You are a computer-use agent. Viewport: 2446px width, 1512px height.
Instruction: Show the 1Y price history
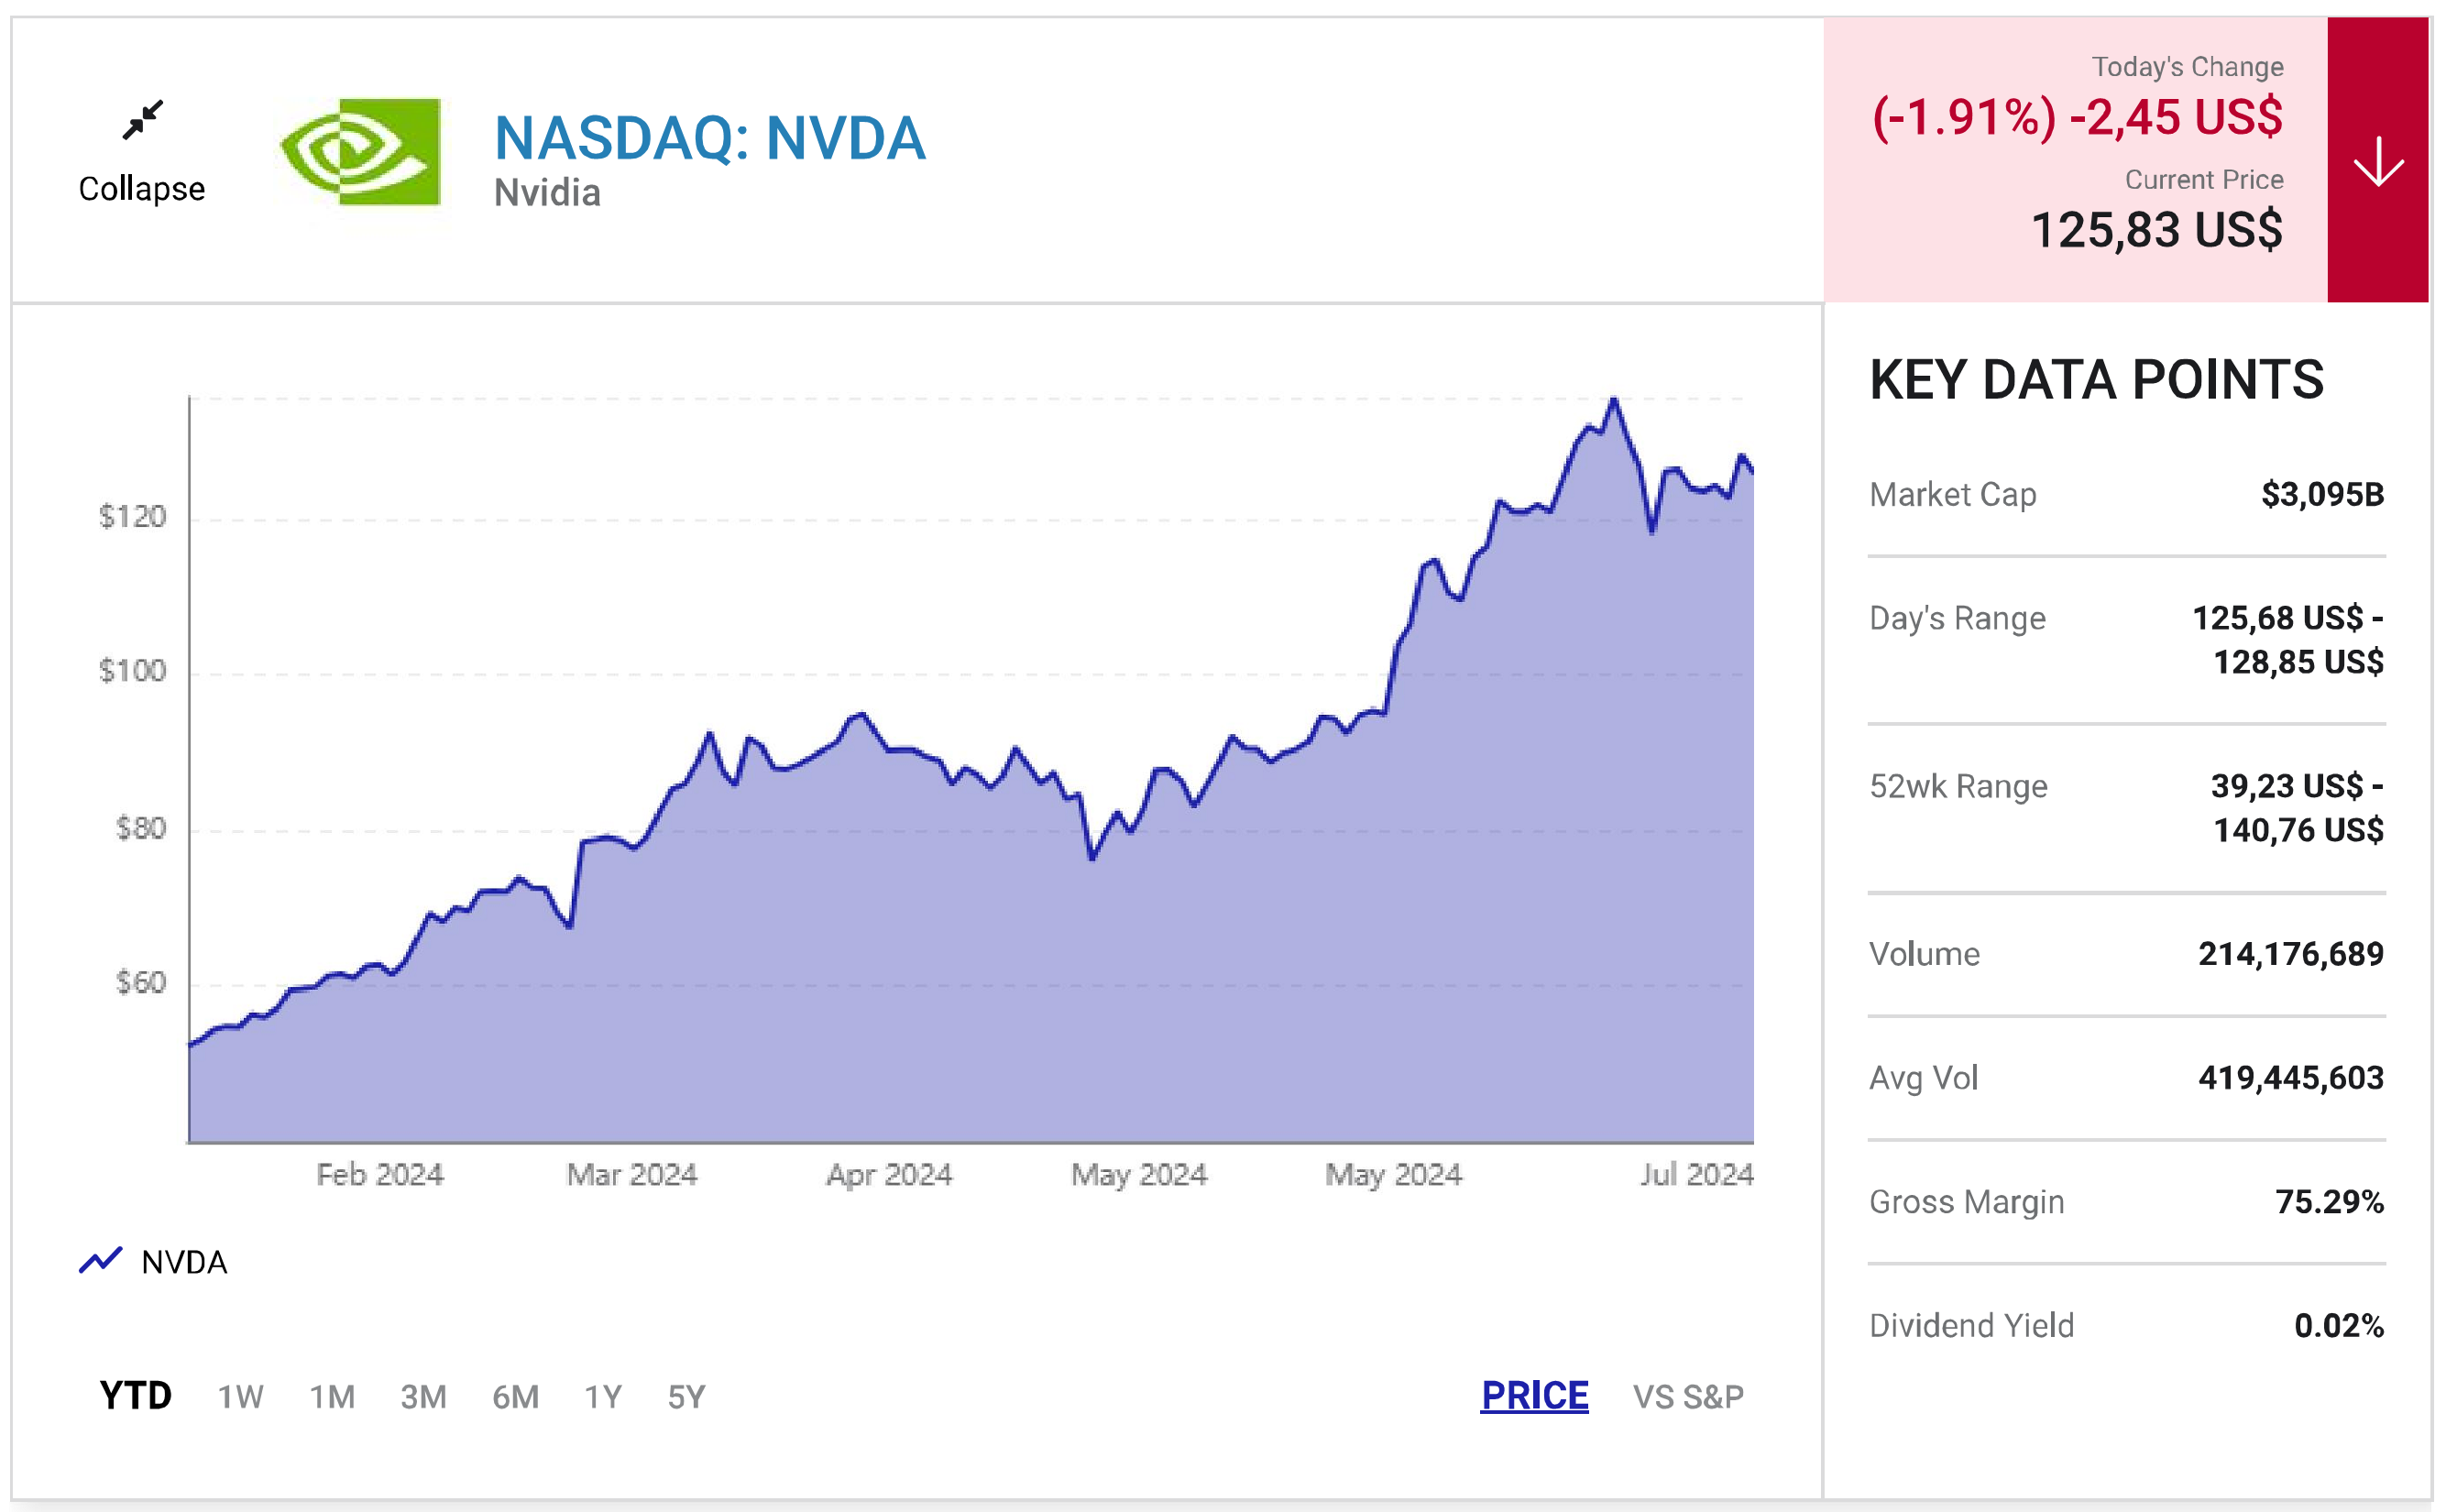pyautogui.click(x=603, y=1397)
